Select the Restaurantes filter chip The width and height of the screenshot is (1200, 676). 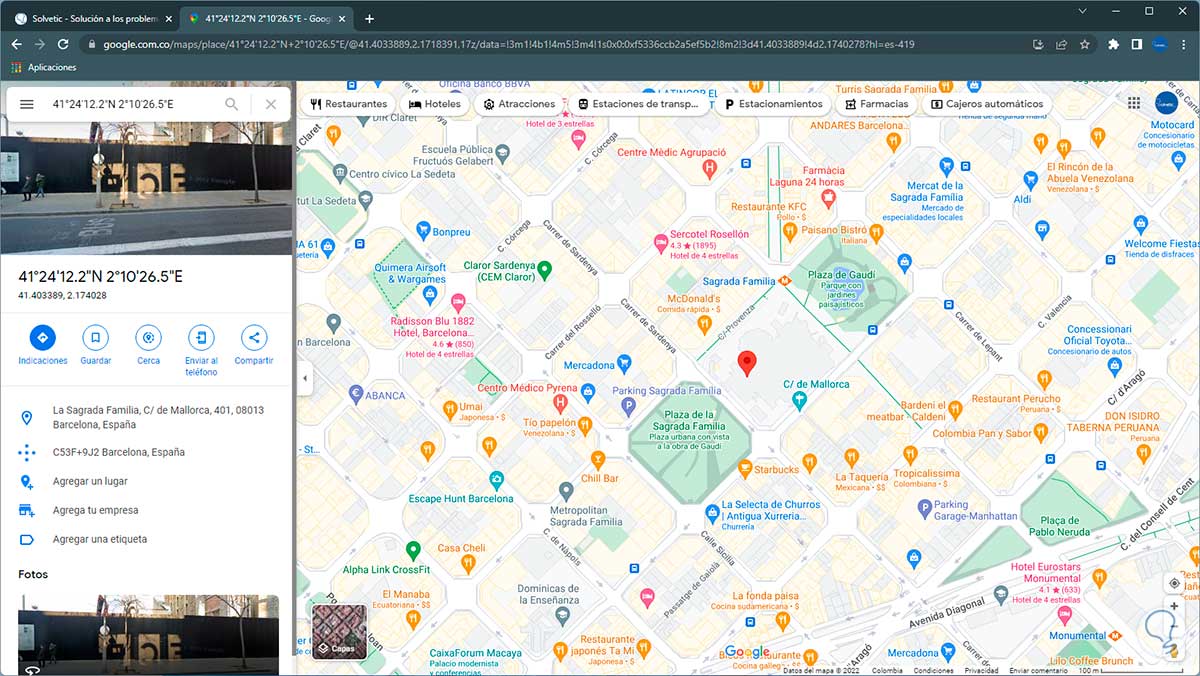[349, 104]
